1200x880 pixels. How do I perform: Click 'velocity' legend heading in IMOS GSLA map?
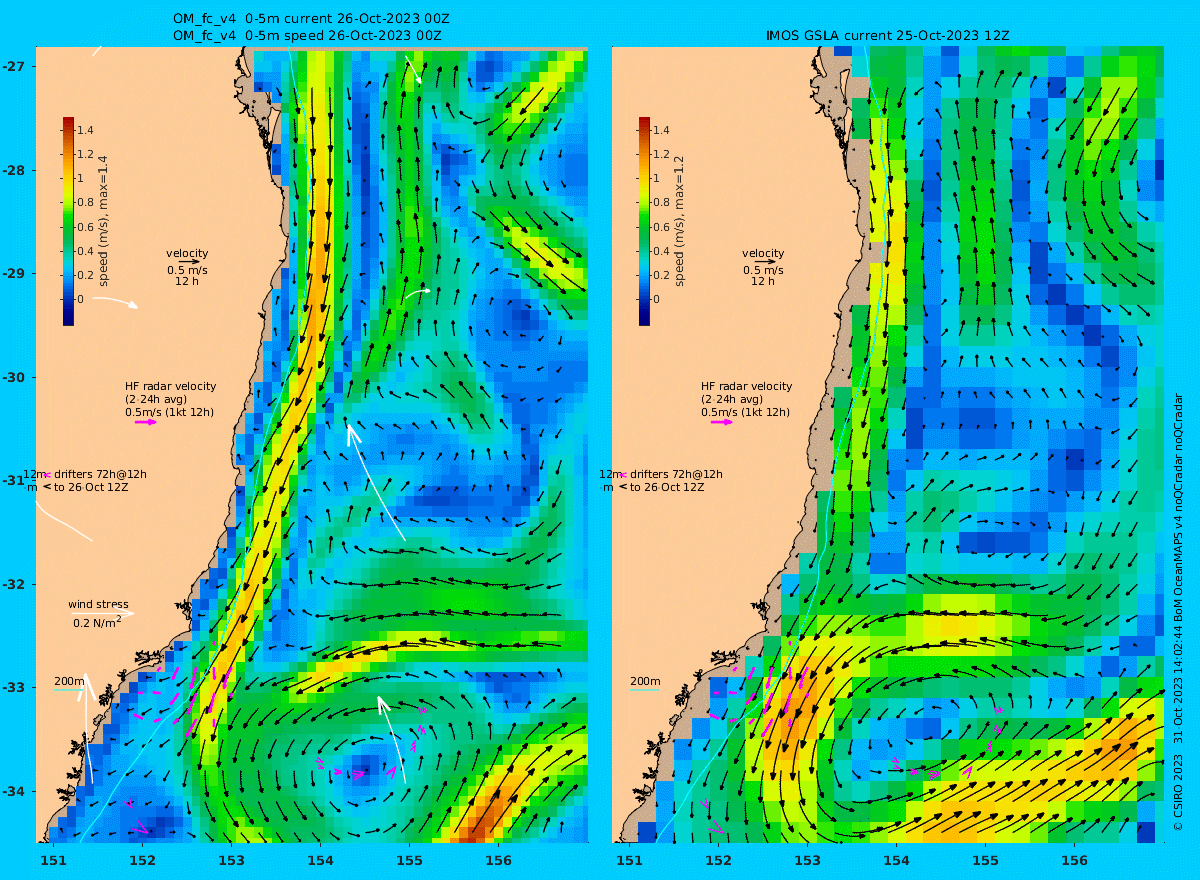(x=763, y=253)
